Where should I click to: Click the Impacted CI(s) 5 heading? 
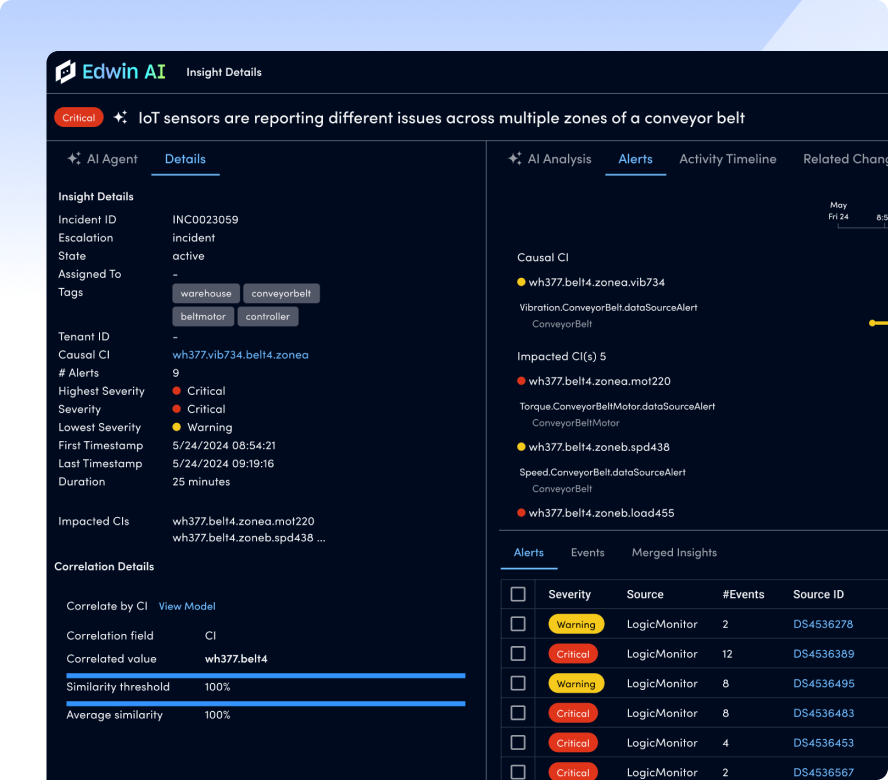point(561,356)
